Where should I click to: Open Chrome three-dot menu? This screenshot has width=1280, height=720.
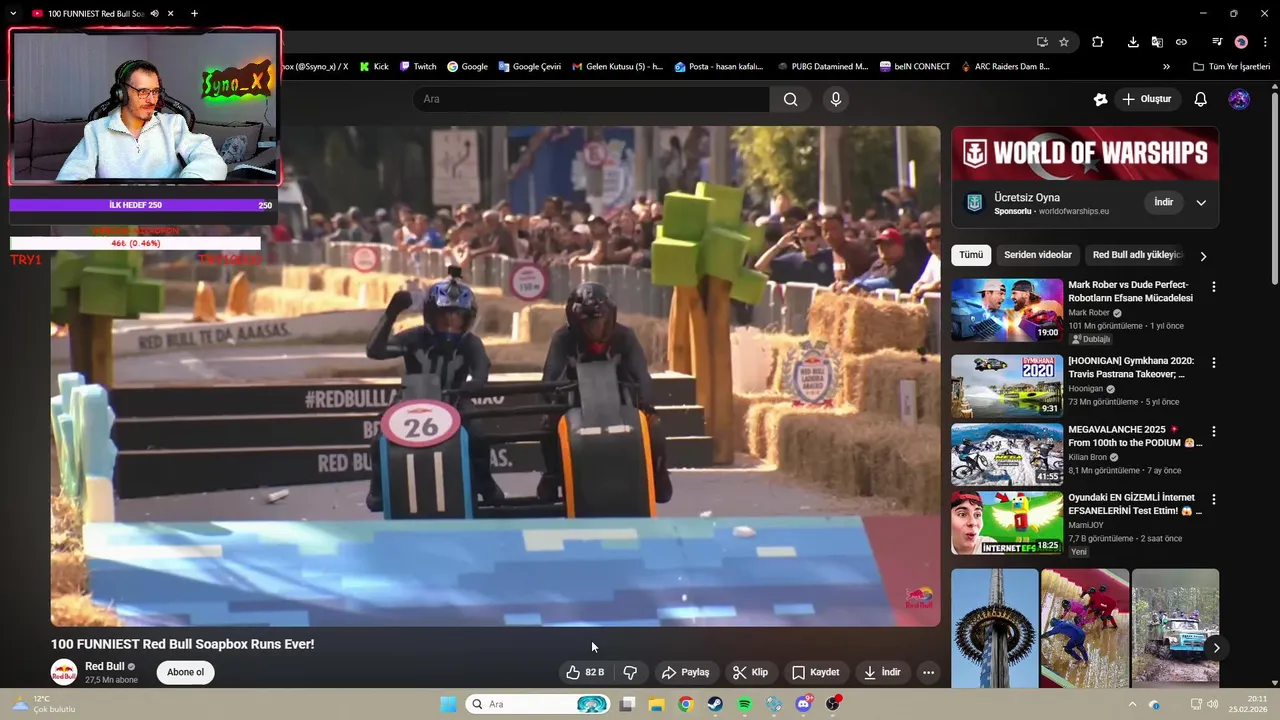pos(1265,42)
